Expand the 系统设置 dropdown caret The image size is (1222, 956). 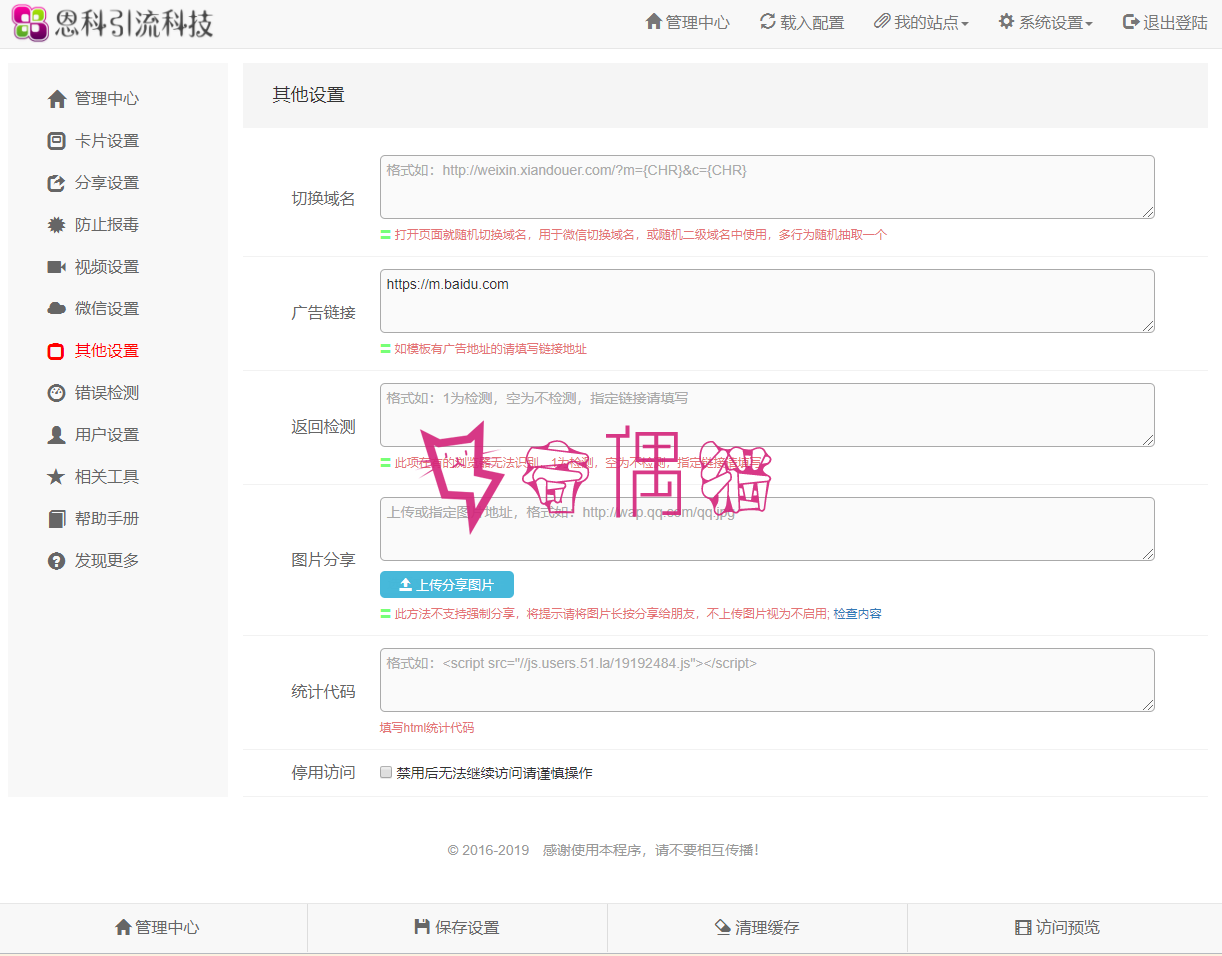point(1089,25)
